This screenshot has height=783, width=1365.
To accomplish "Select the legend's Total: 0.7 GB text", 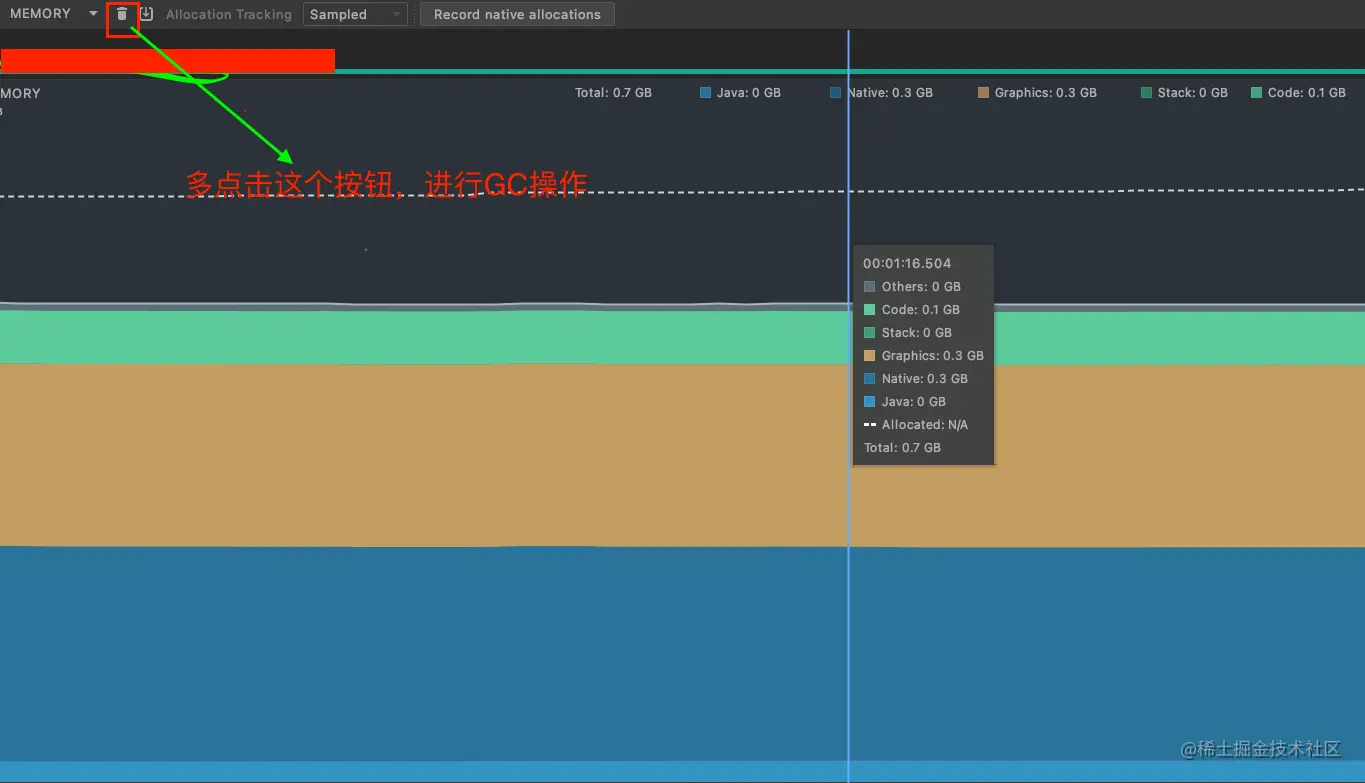I will point(613,93).
